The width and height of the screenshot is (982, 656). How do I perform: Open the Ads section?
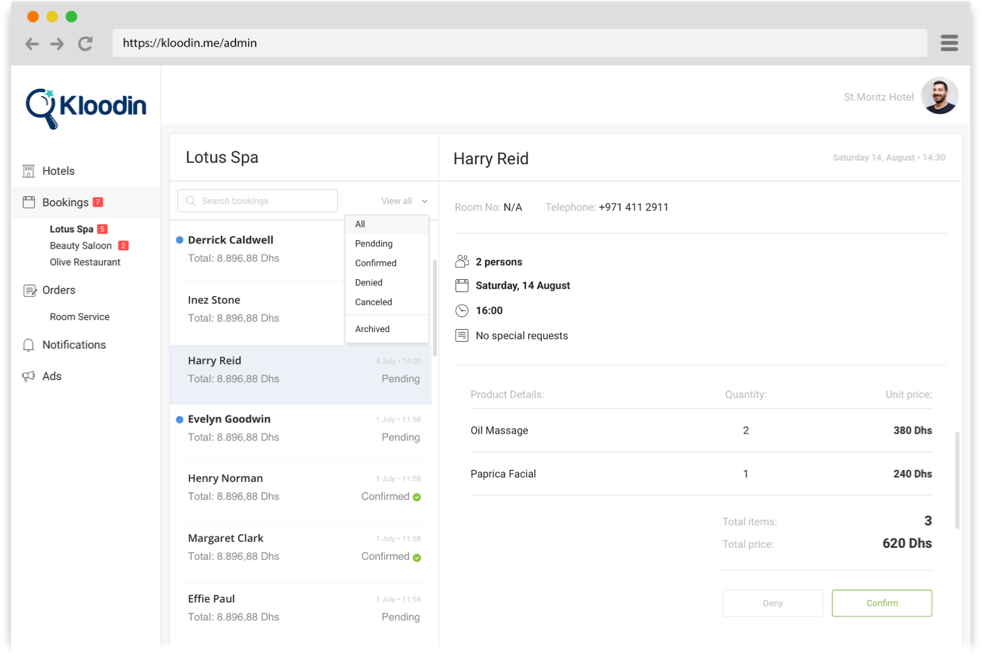pyautogui.click(x=52, y=377)
